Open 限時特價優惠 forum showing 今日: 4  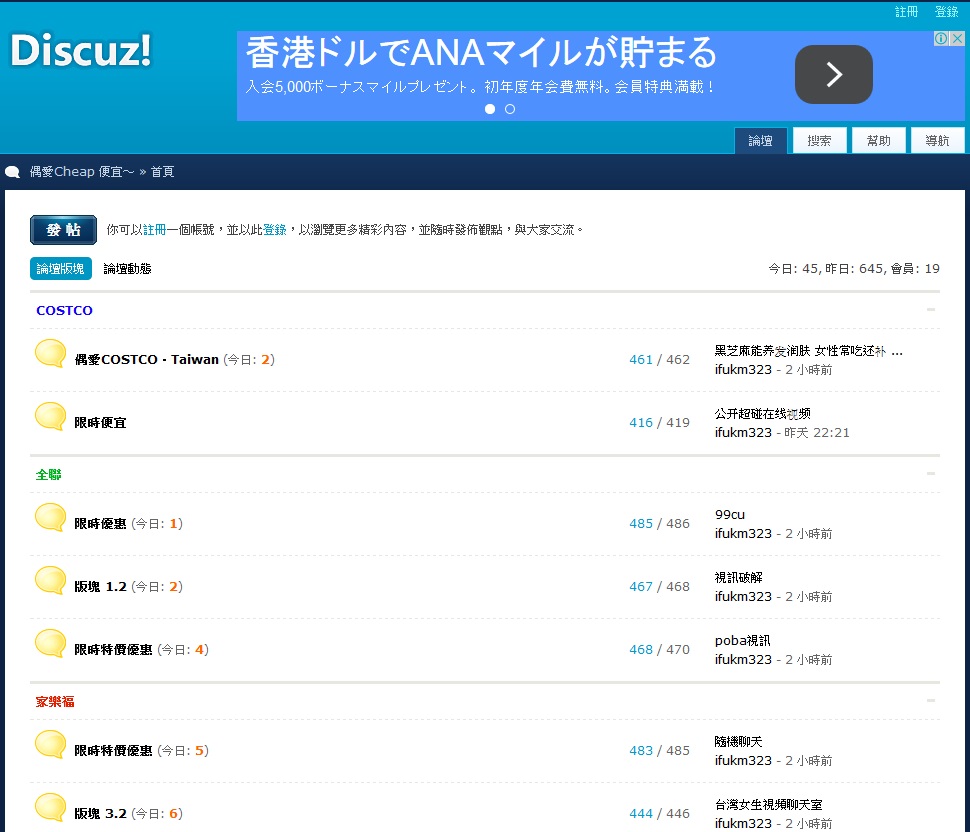tap(113, 650)
